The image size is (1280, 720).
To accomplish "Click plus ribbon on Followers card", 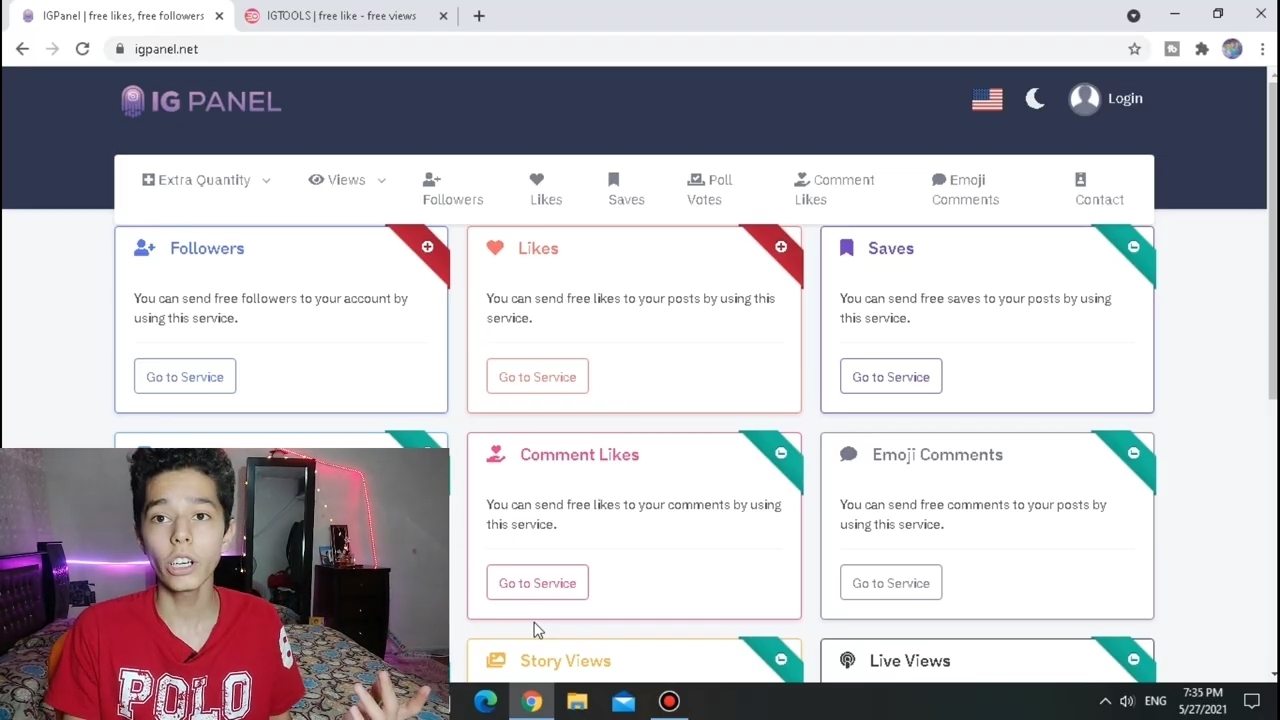I will click(x=427, y=247).
